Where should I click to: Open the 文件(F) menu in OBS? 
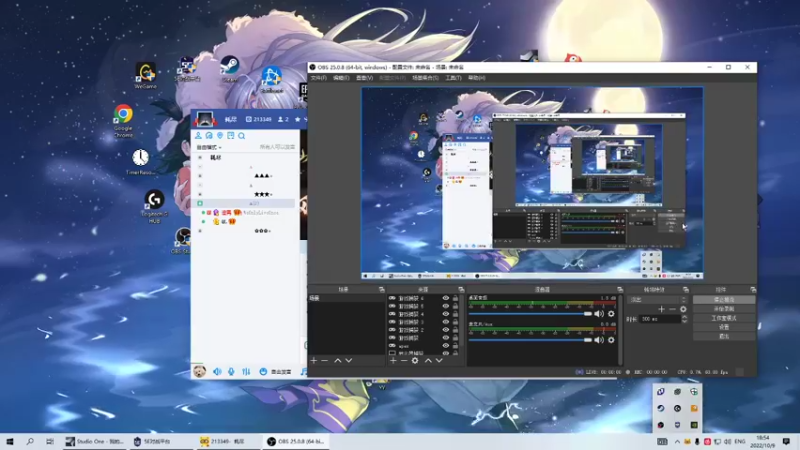pos(318,78)
